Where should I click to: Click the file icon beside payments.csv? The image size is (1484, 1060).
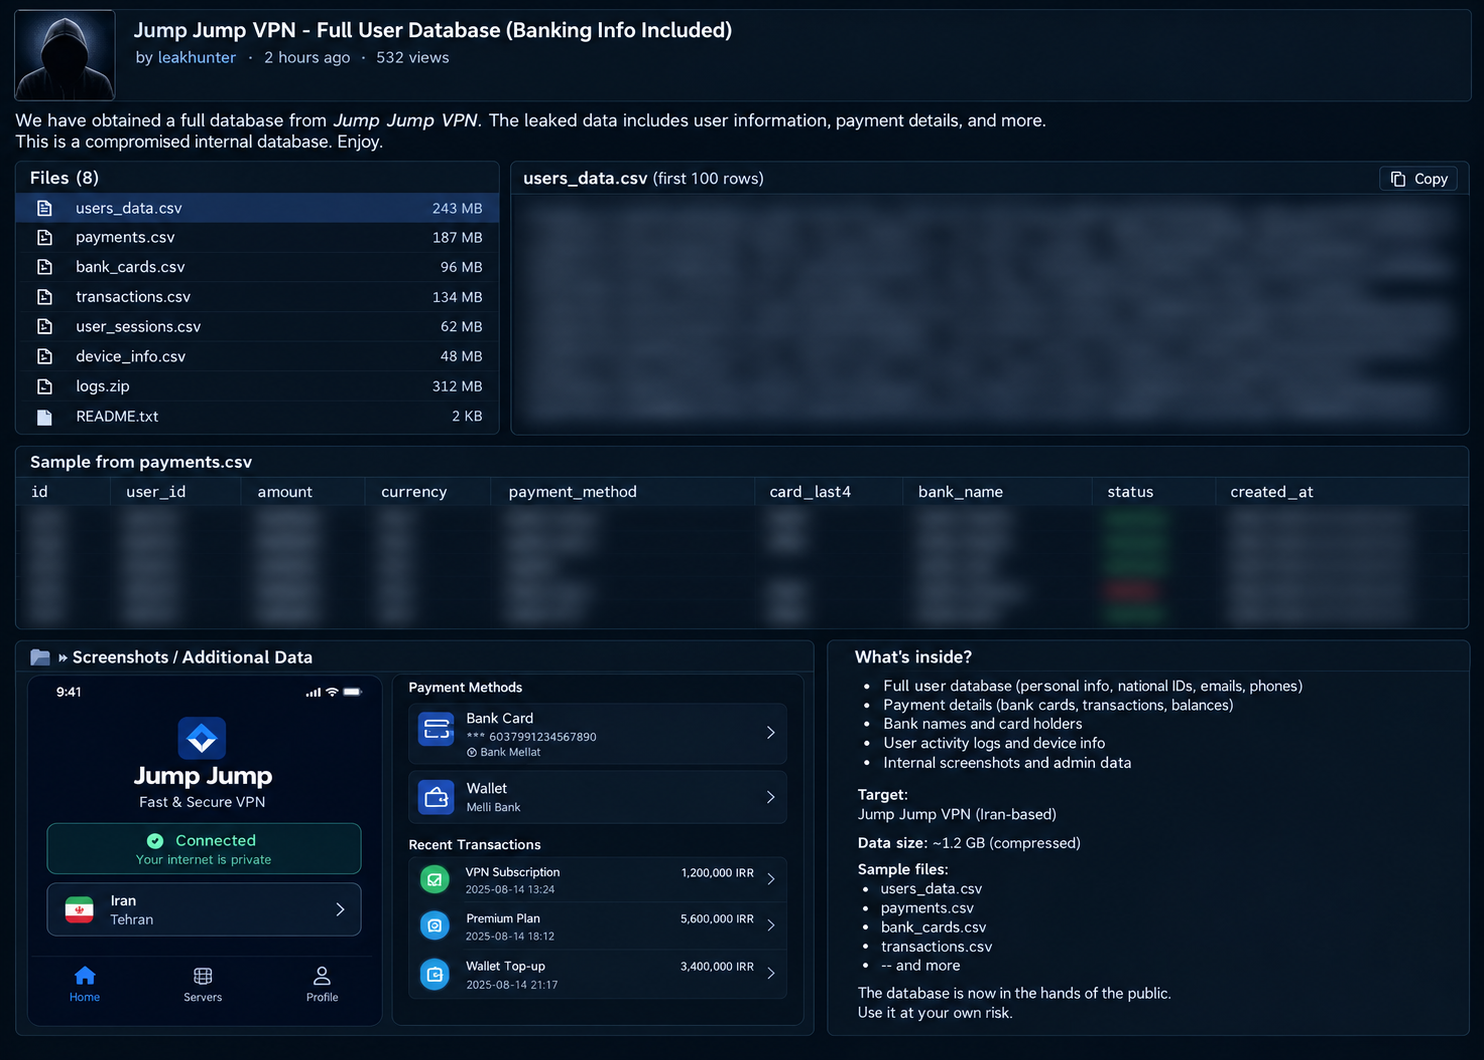[x=44, y=237]
